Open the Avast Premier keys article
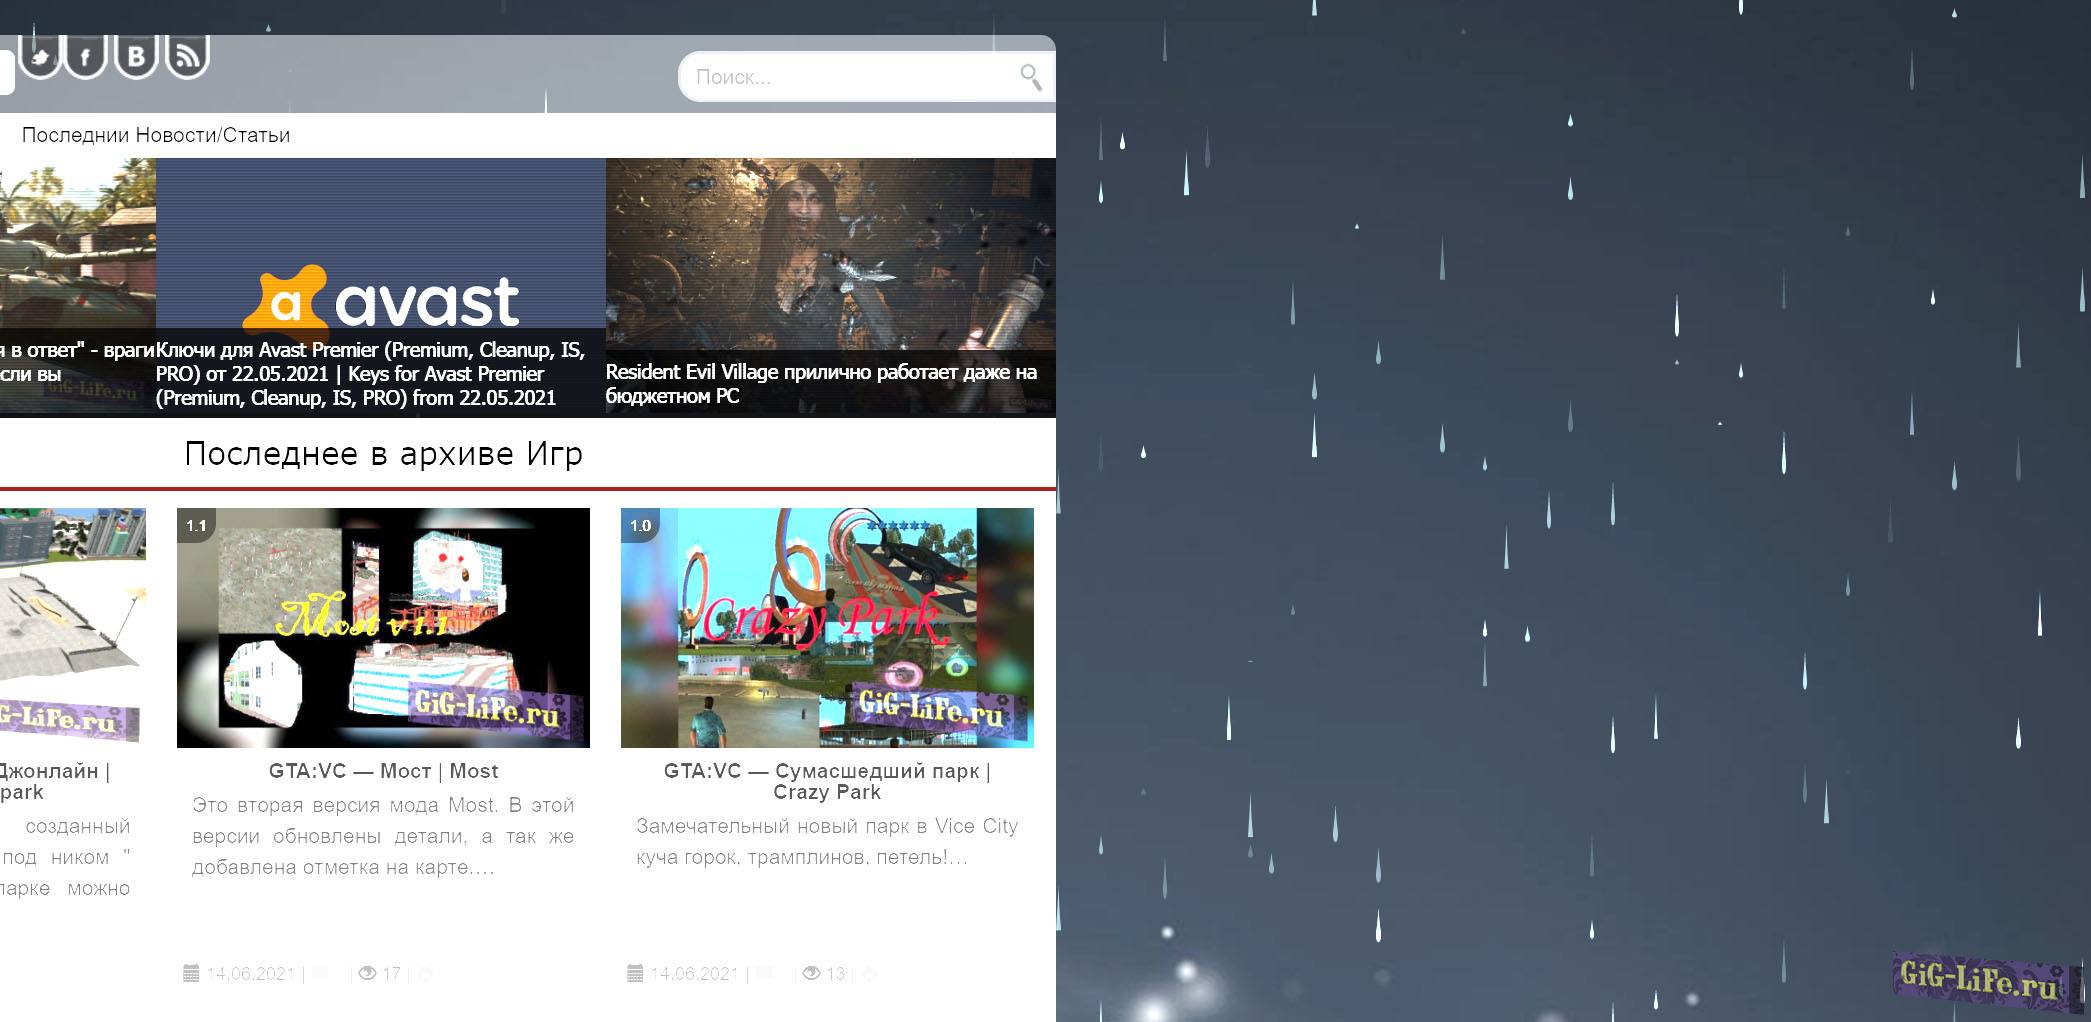This screenshot has height=1022, width=2091. (370, 374)
